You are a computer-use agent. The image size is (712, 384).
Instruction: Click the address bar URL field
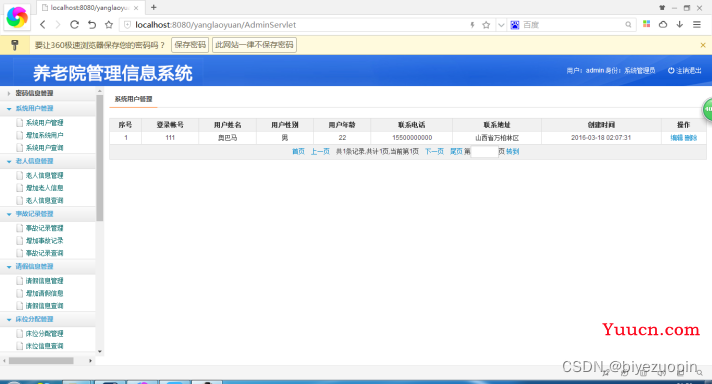click(300, 25)
